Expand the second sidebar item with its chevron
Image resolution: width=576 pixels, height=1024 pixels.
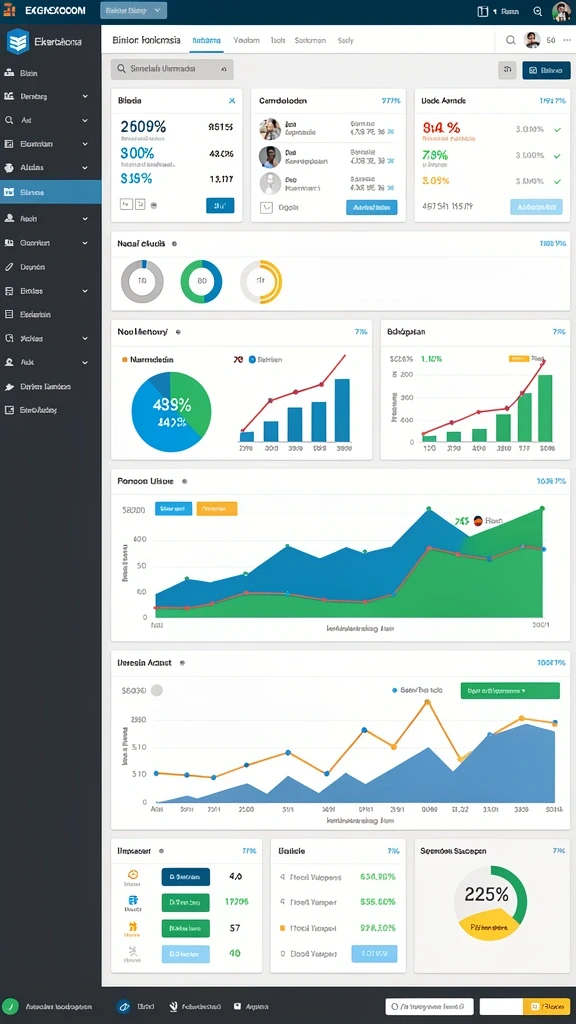click(85, 96)
